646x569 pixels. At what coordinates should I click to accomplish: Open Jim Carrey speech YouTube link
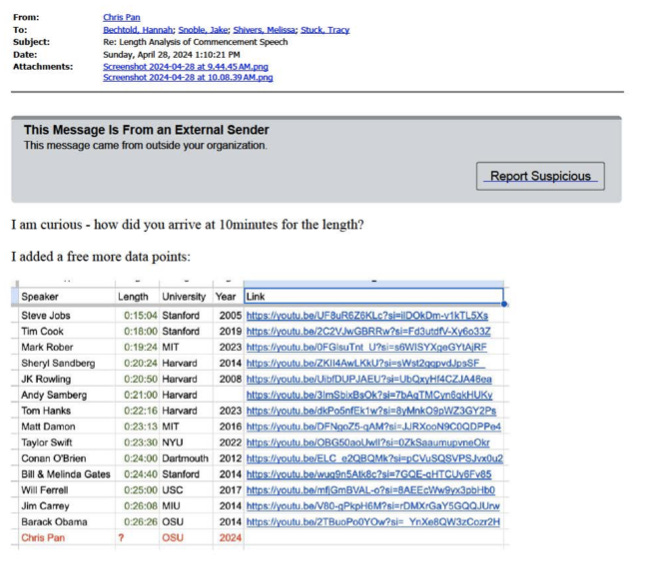(373, 506)
